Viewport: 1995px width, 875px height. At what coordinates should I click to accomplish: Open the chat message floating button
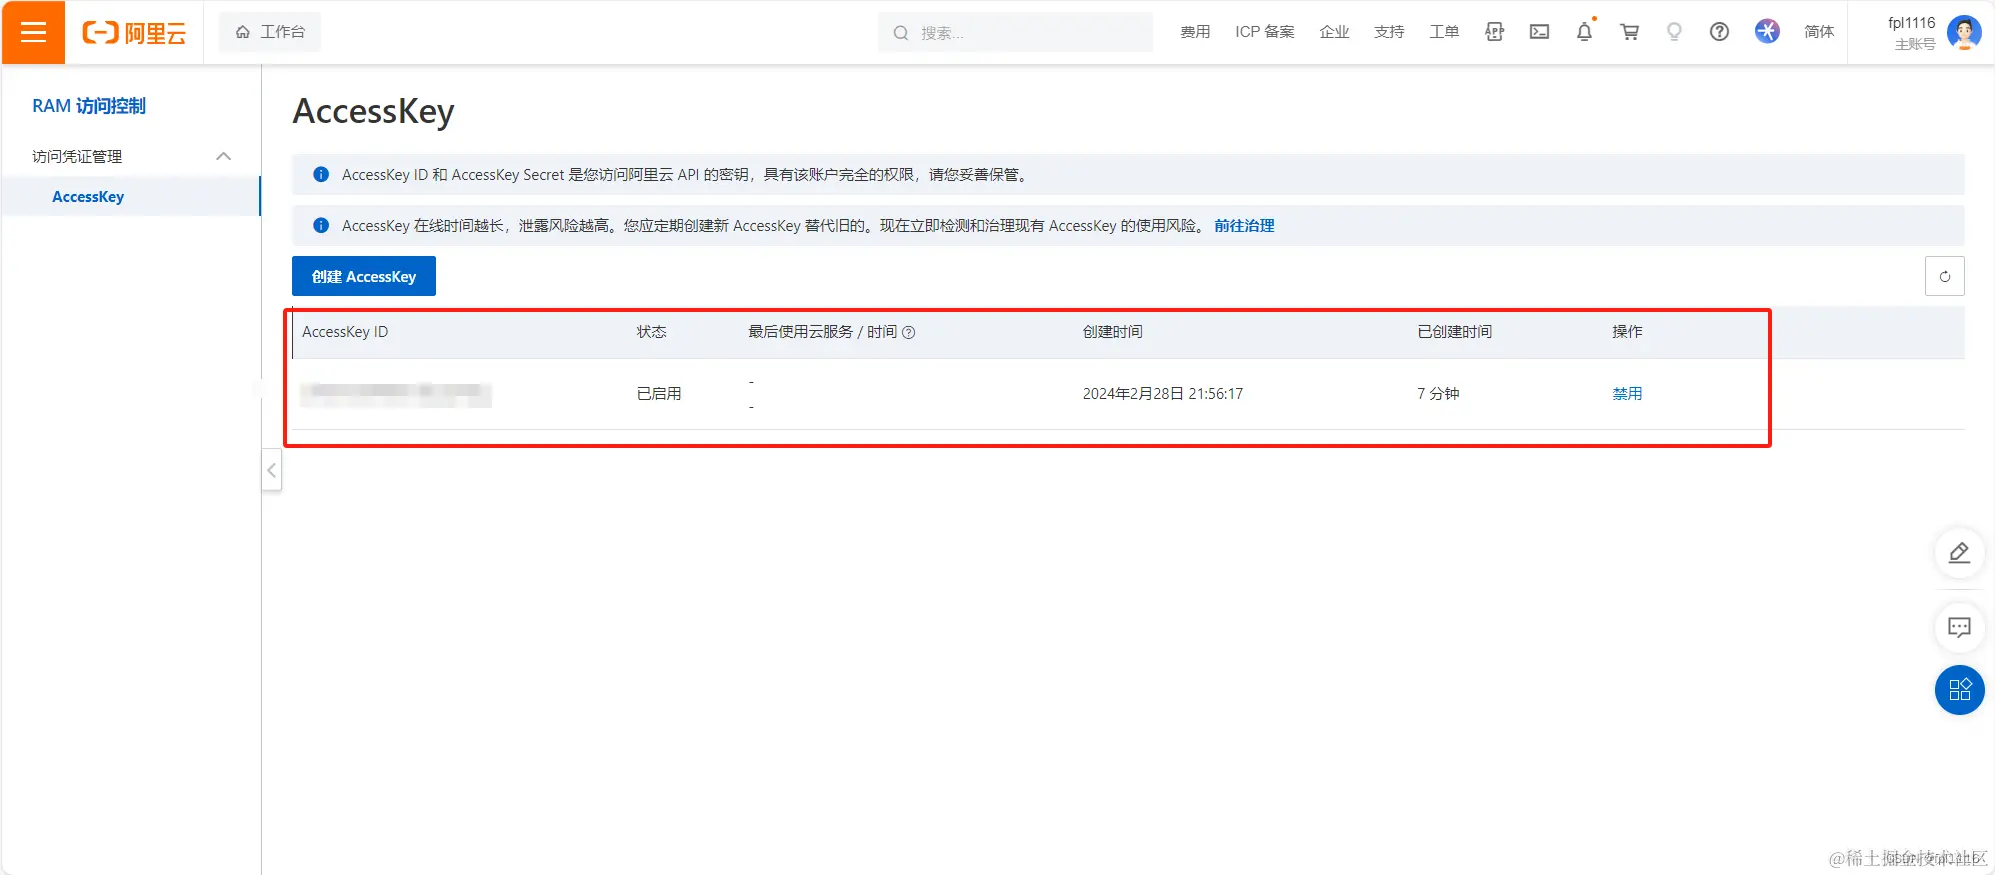coord(1959,628)
